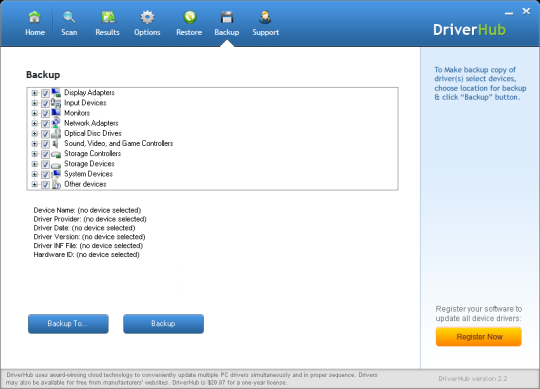Toggle the Network Adapters checkbox
Viewport: 540px width, 389px height.
coord(45,124)
